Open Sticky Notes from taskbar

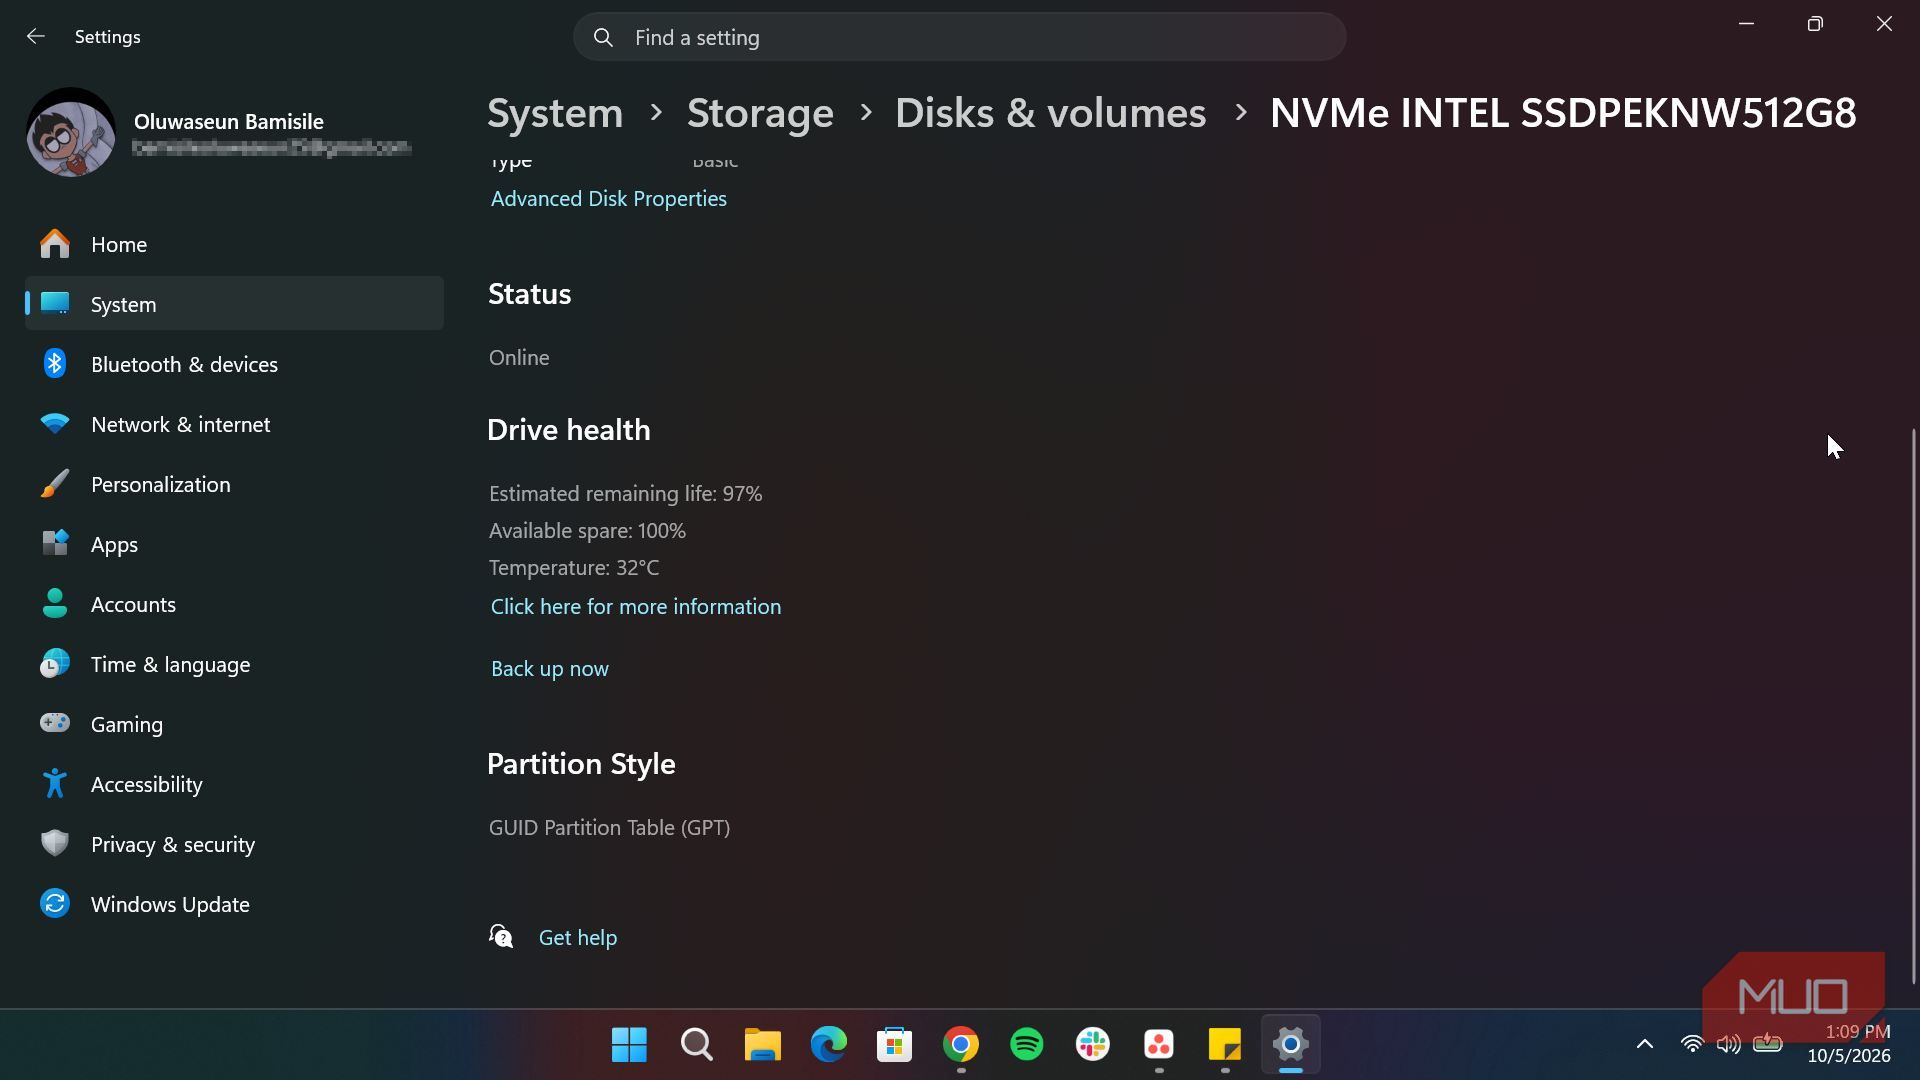coord(1225,1045)
